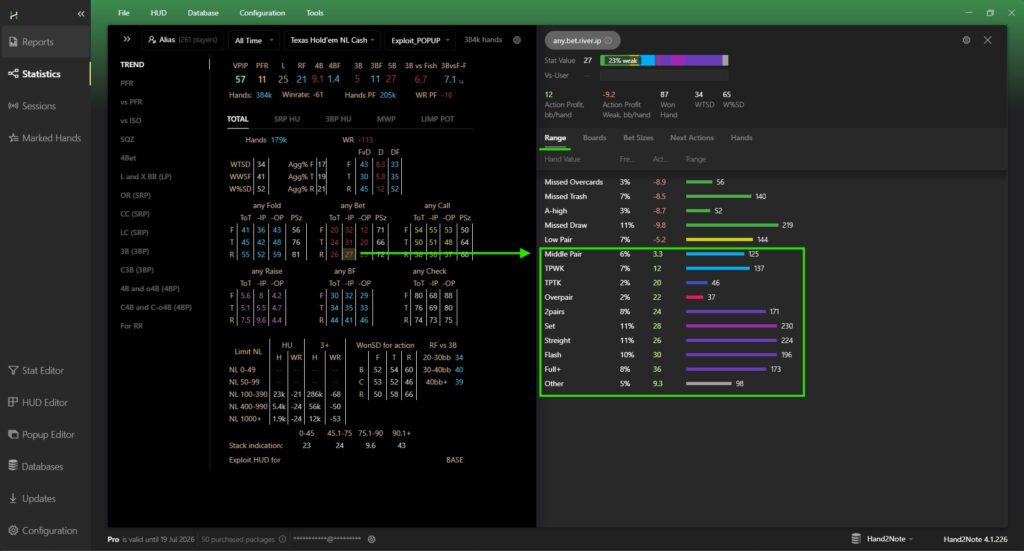Go to Marked Hands

[50, 138]
